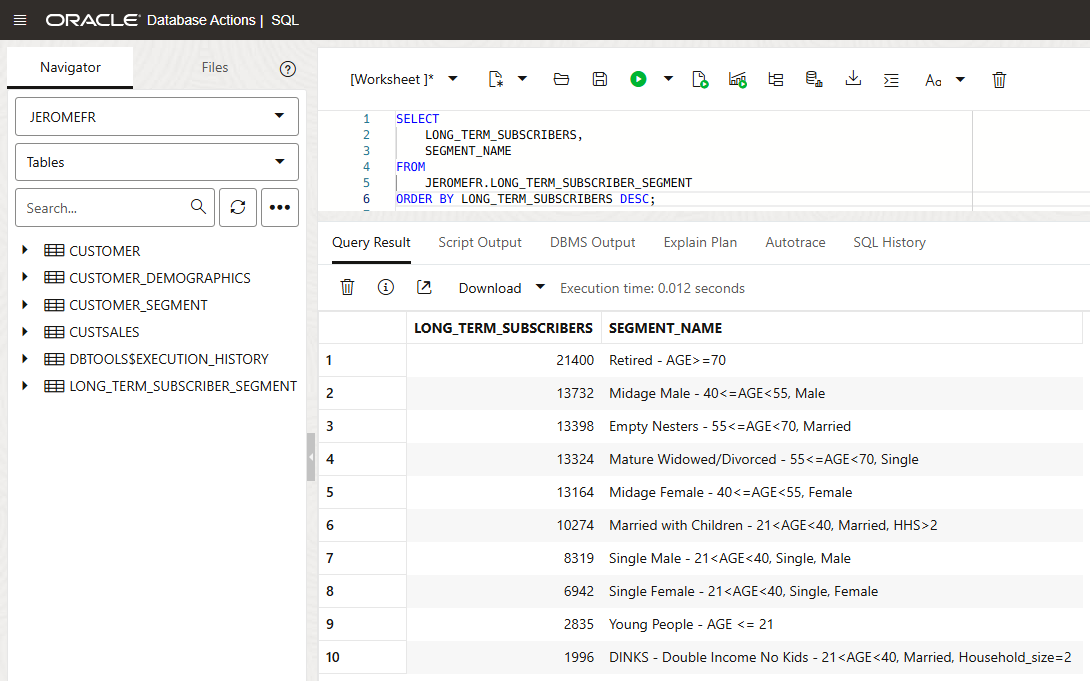Open the Tables object type dropdown
1090x681 pixels.
(x=157, y=162)
